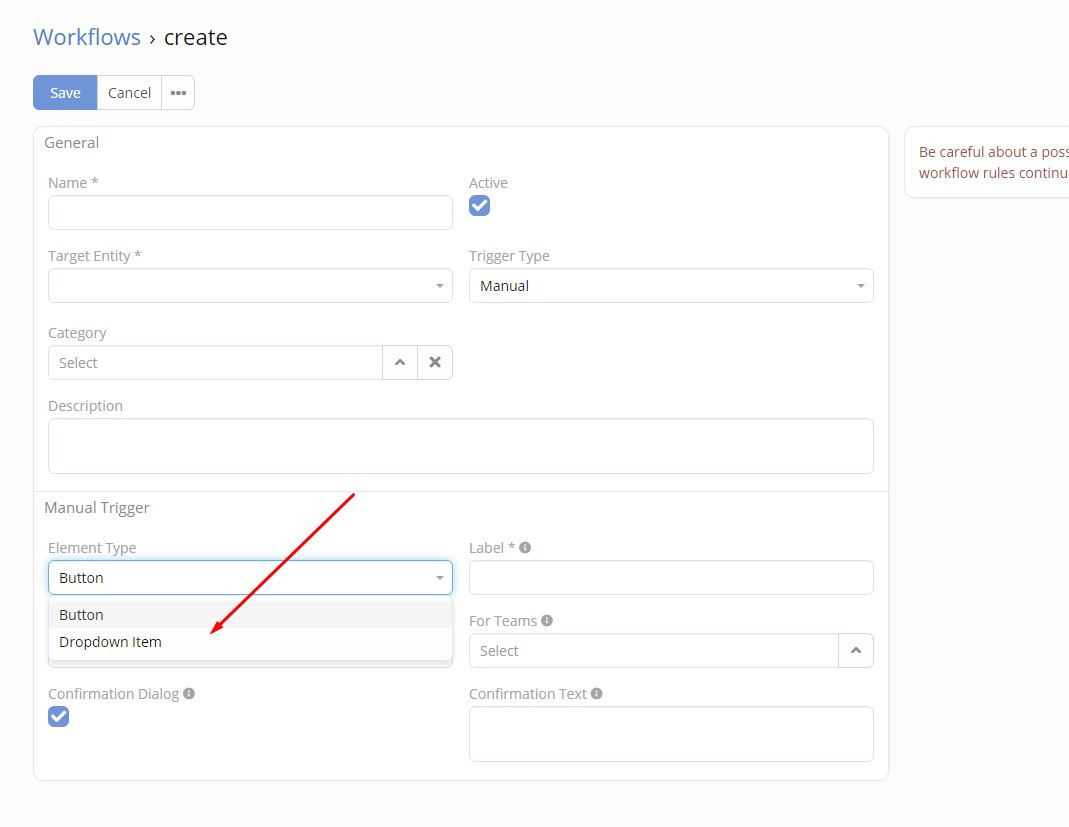This screenshot has height=827, width=1069.
Task: Click info icon beside Confirmation Text
Action: click(597, 694)
